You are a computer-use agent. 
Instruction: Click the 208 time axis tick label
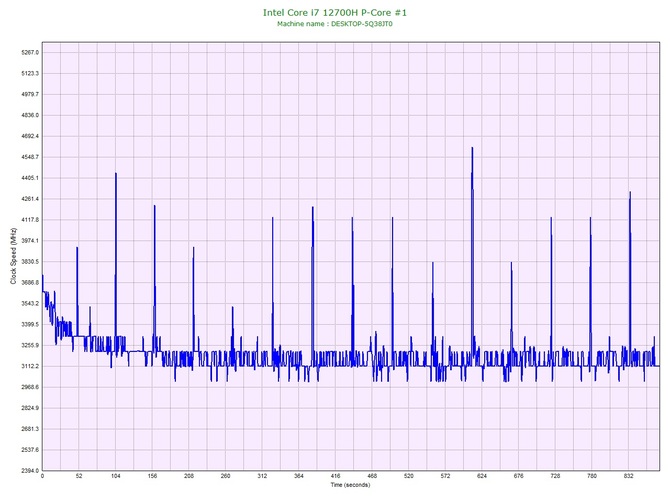(x=189, y=476)
